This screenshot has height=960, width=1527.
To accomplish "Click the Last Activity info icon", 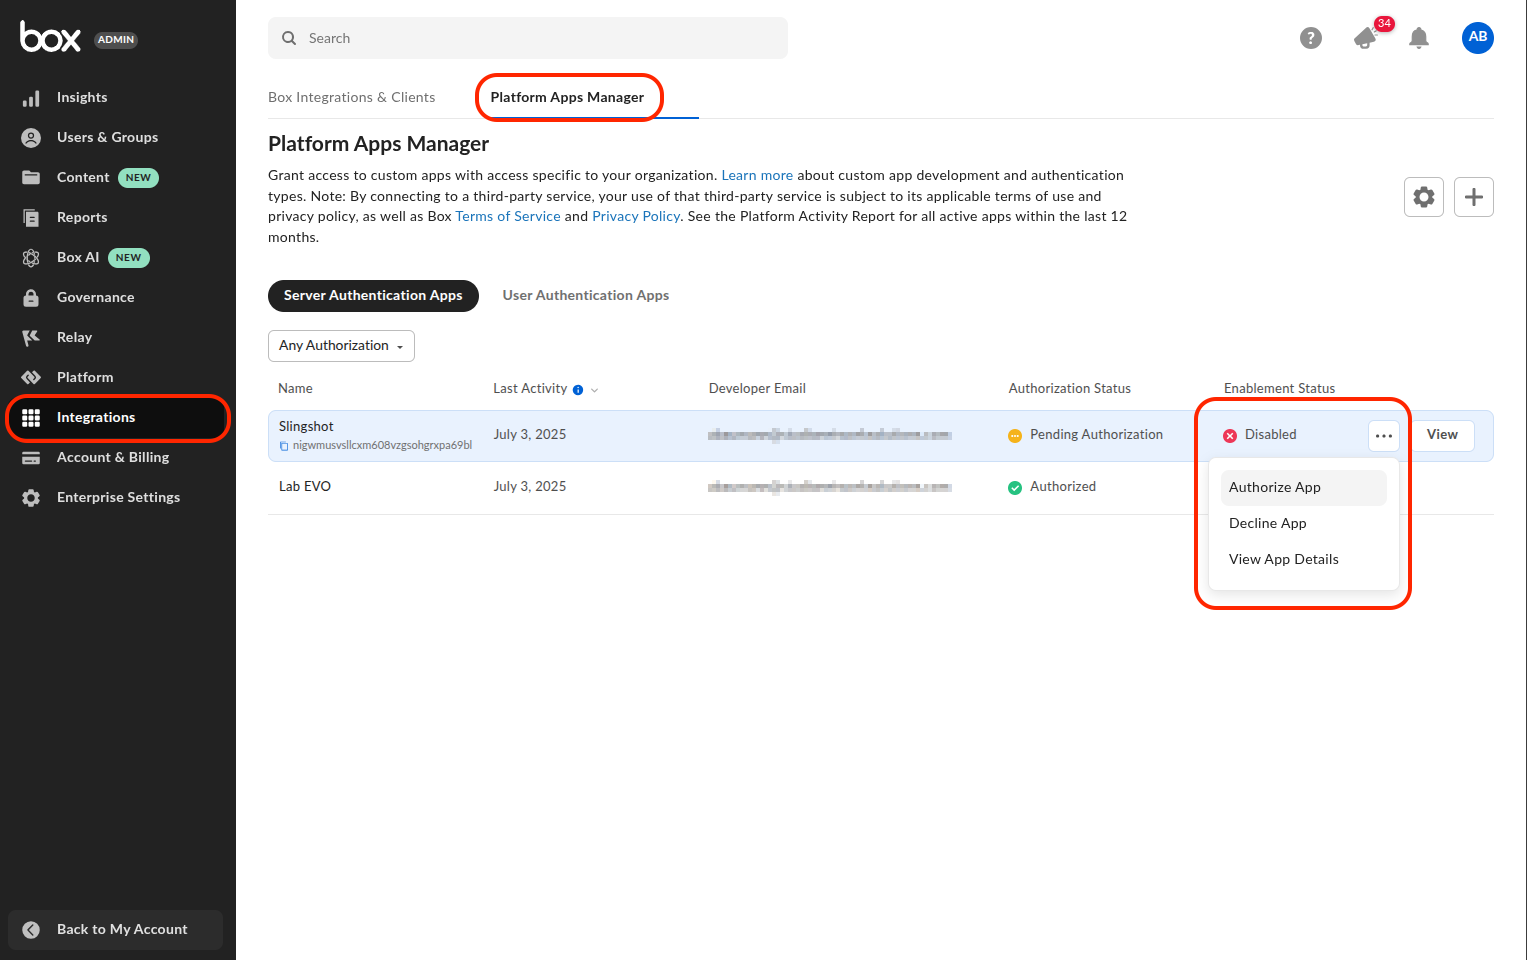I will [578, 390].
